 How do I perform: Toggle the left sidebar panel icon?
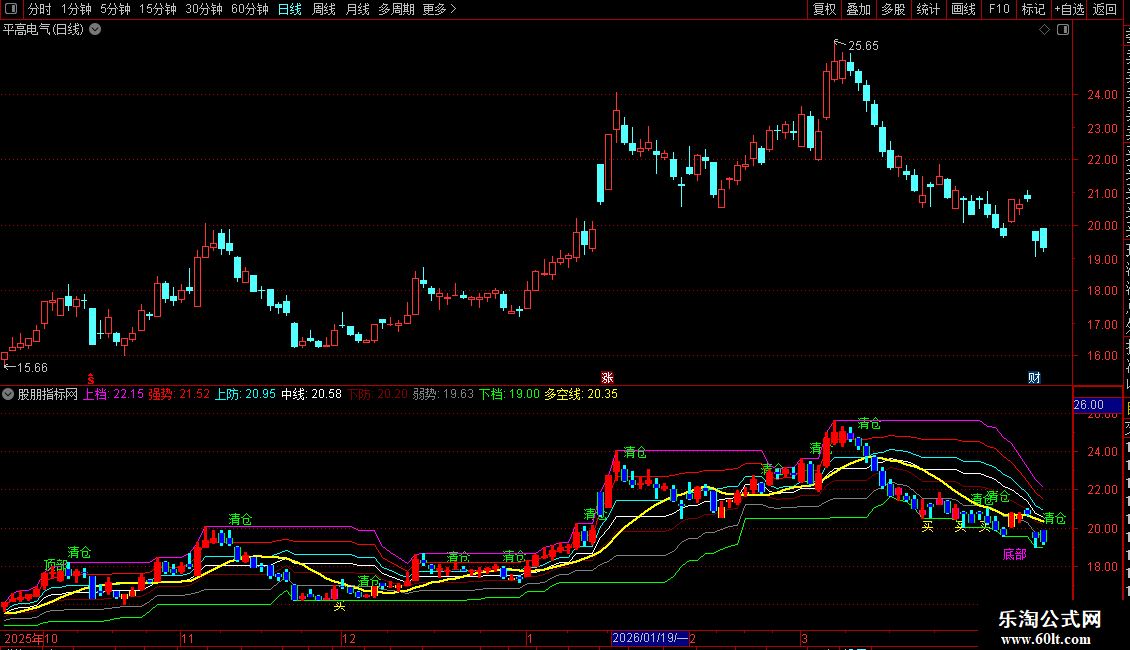(x=11, y=9)
